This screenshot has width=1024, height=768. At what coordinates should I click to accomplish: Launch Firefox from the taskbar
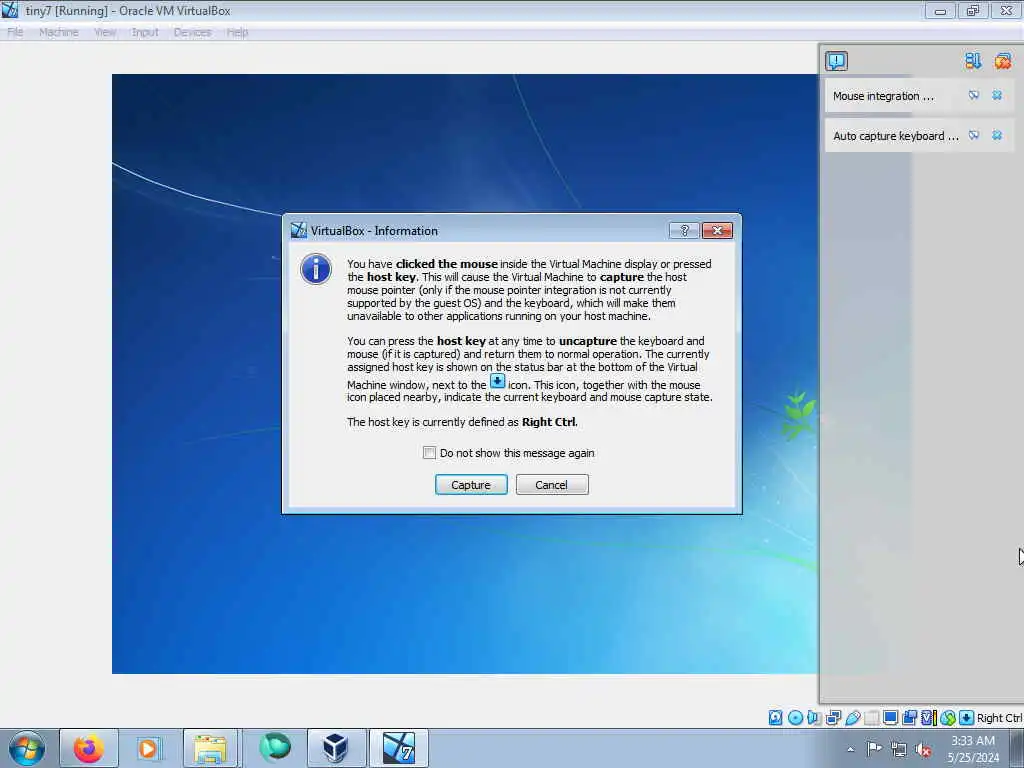point(89,748)
